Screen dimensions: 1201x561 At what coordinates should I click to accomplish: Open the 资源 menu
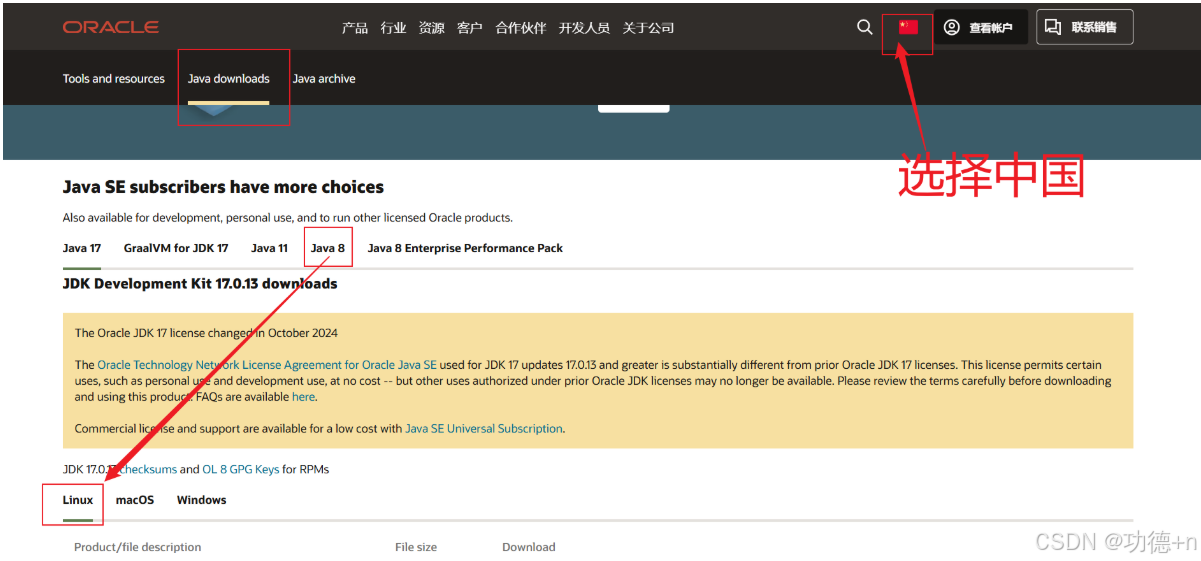click(x=432, y=28)
